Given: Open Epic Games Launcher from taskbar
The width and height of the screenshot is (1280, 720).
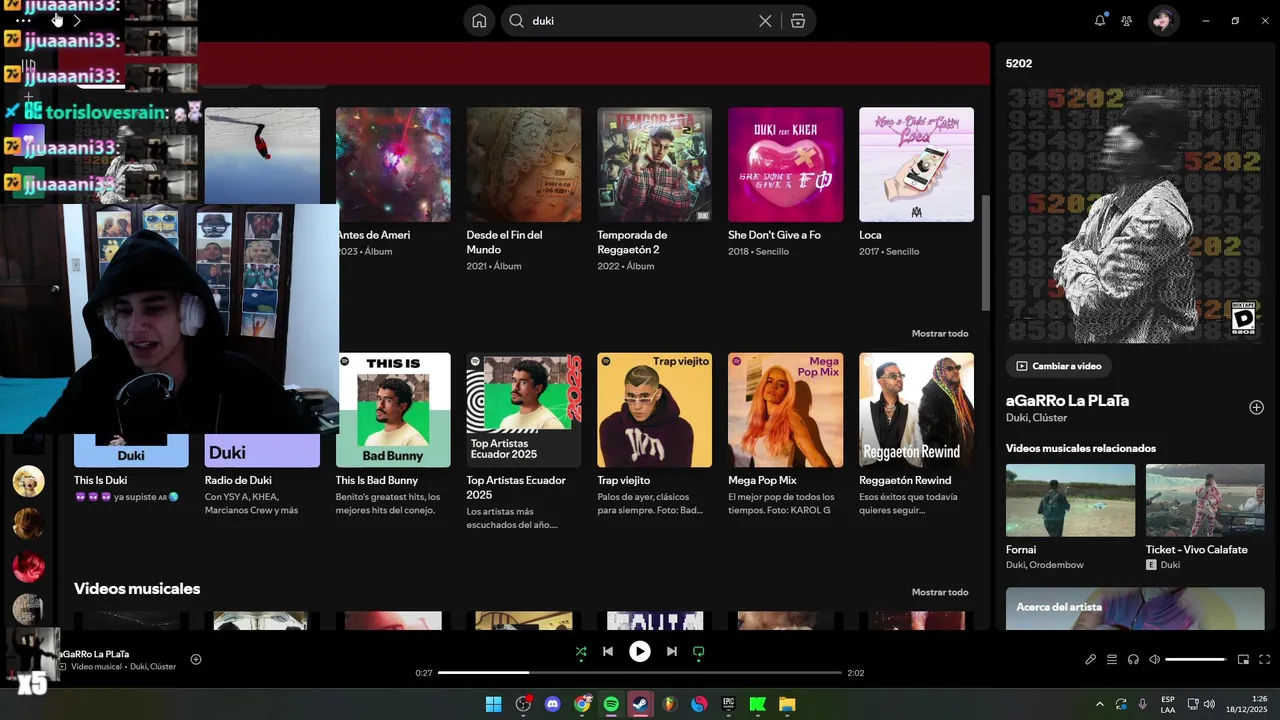Looking at the screenshot, I should (728, 704).
